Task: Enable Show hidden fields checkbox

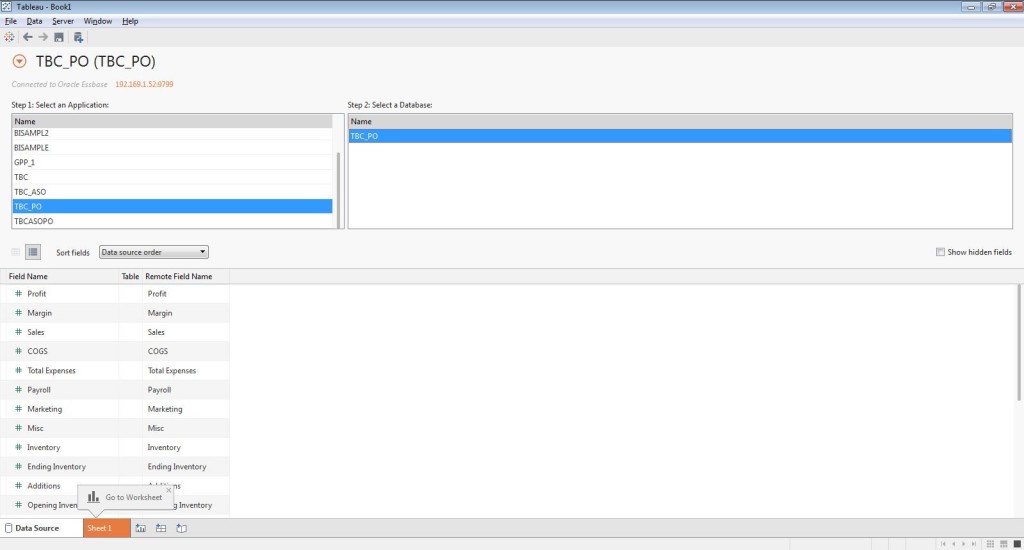Action: 940,252
